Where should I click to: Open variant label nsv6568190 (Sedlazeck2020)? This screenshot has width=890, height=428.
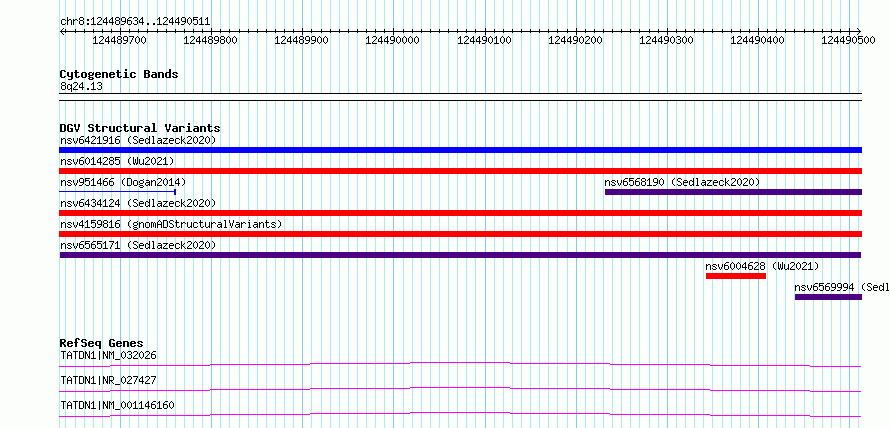(682, 182)
